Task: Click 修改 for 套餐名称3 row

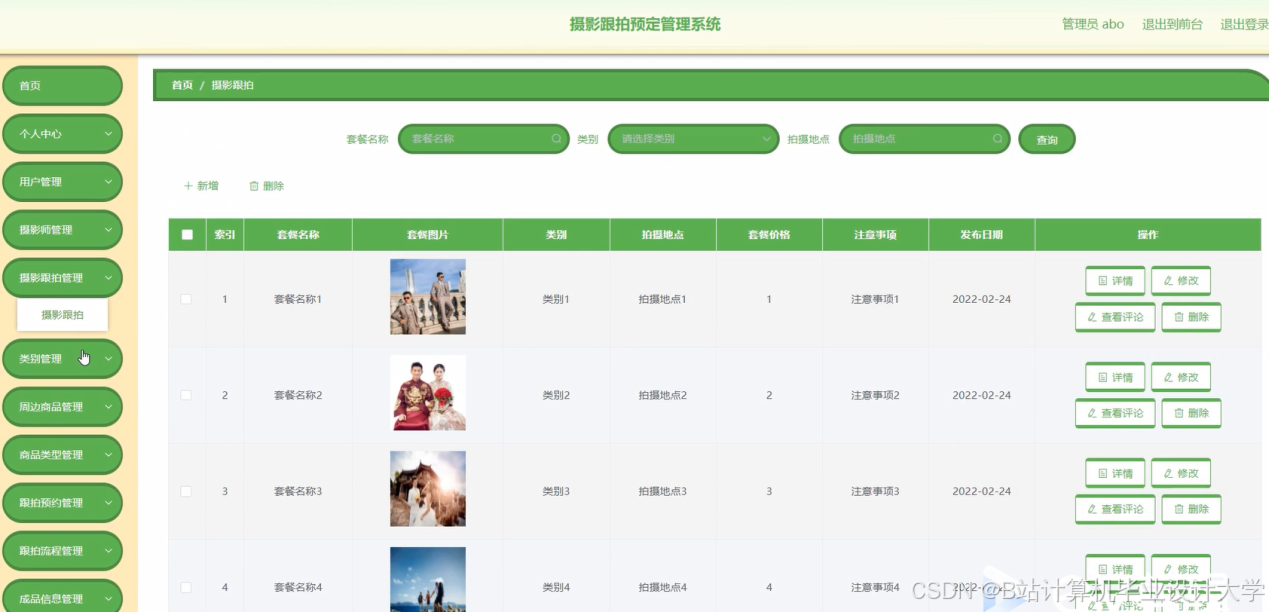Action: 1181,473
